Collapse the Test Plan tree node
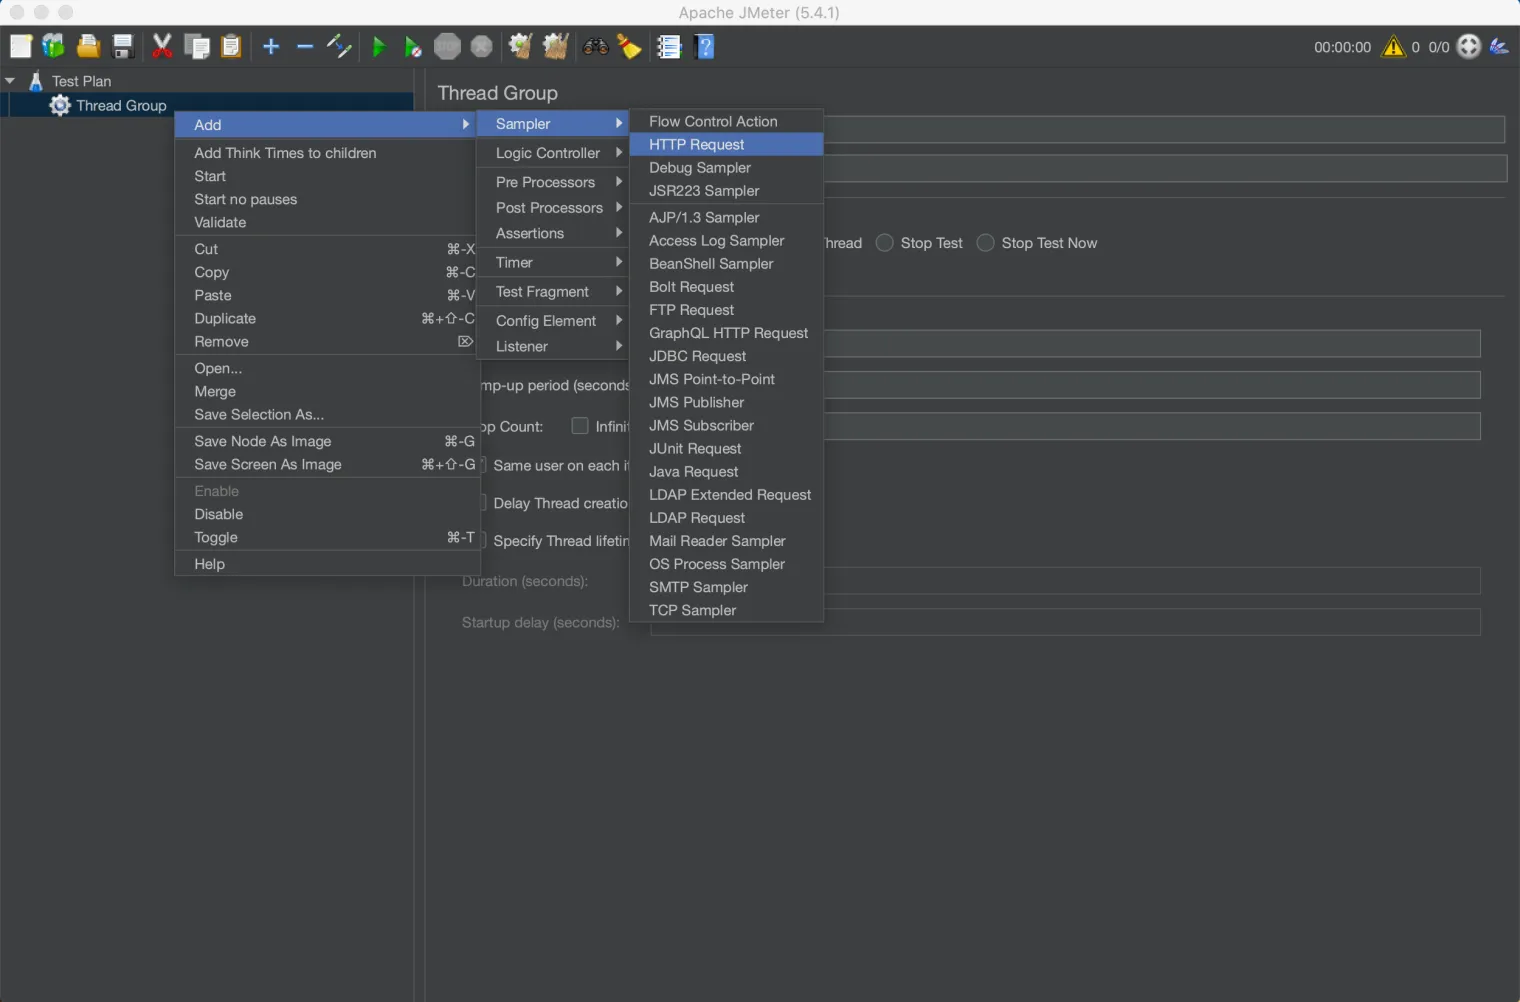Viewport: 1520px width, 1002px height. [10, 81]
